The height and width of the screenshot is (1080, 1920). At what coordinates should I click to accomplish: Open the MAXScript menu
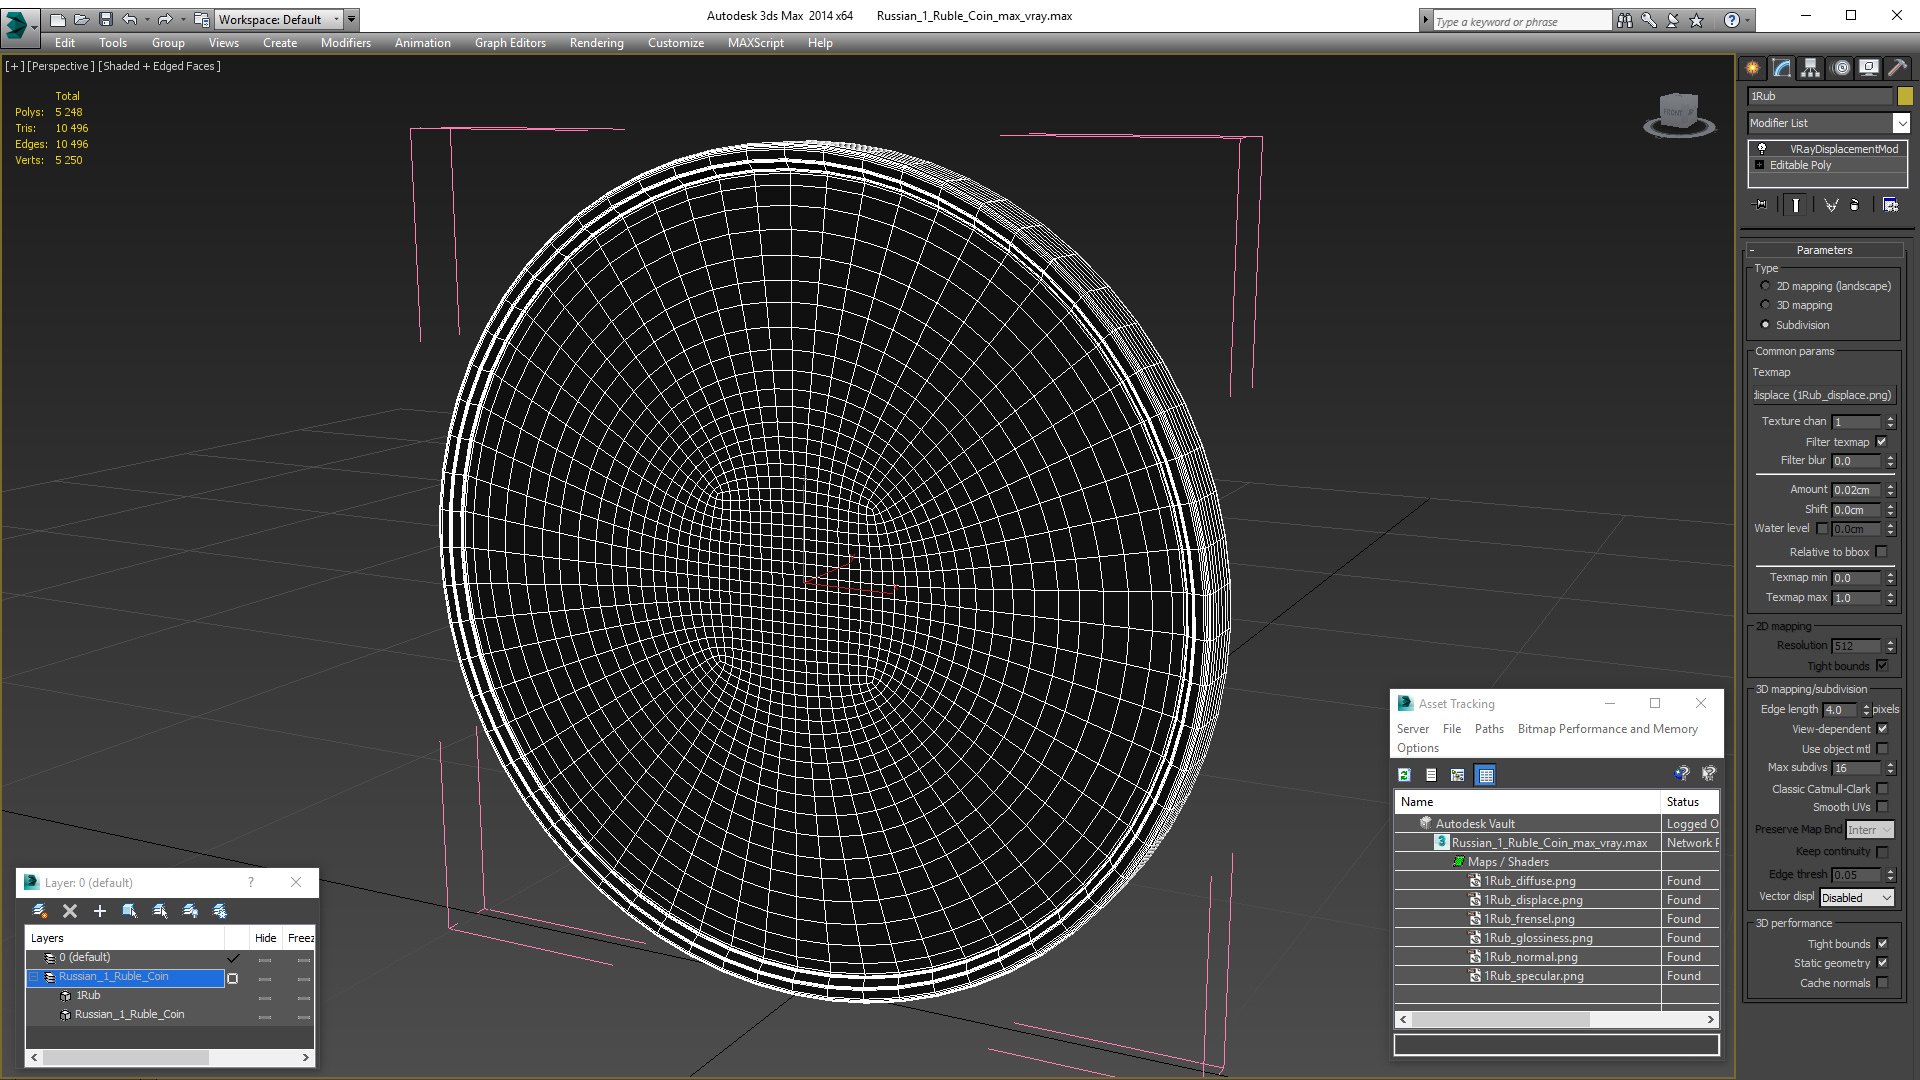756,43
